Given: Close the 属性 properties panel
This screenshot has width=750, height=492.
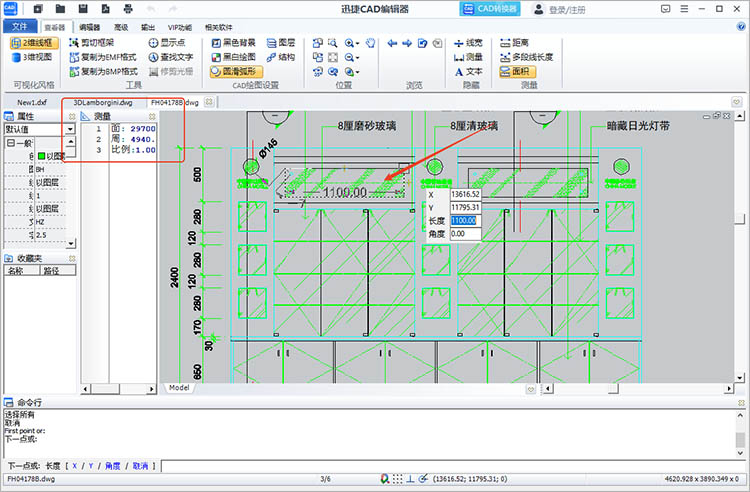Looking at the screenshot, I should 72,116.
